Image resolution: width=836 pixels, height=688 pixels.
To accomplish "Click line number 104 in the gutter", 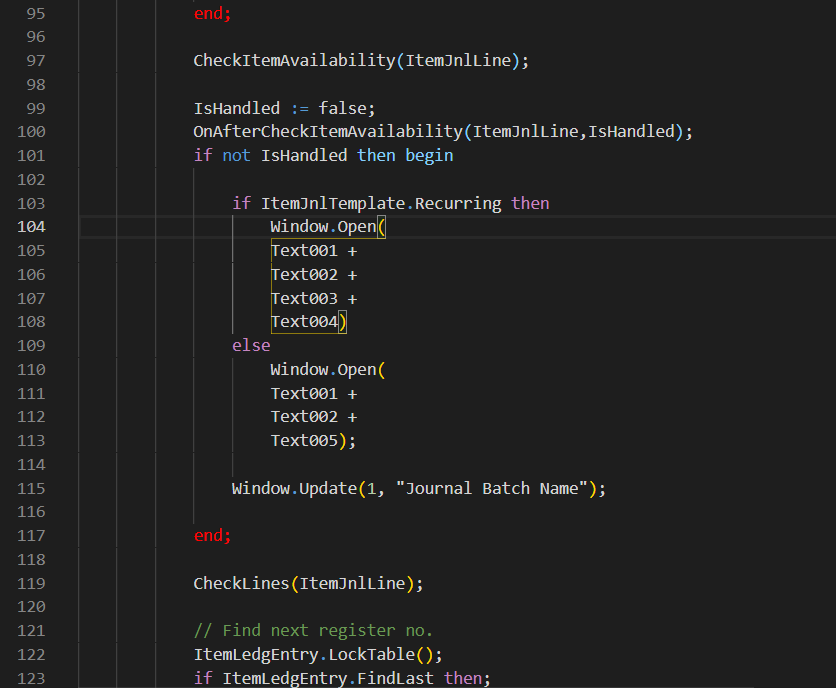I will [x=31, y=226].
